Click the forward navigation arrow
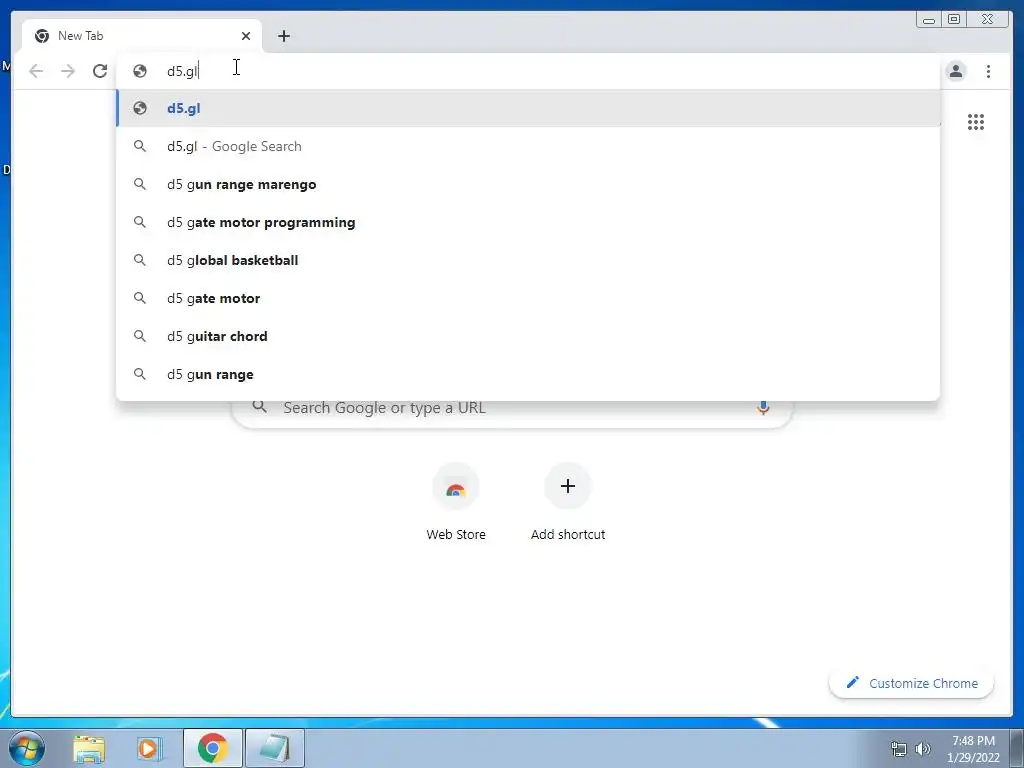The width and height of the screenshot is (1024, 768). coord(68,71)
